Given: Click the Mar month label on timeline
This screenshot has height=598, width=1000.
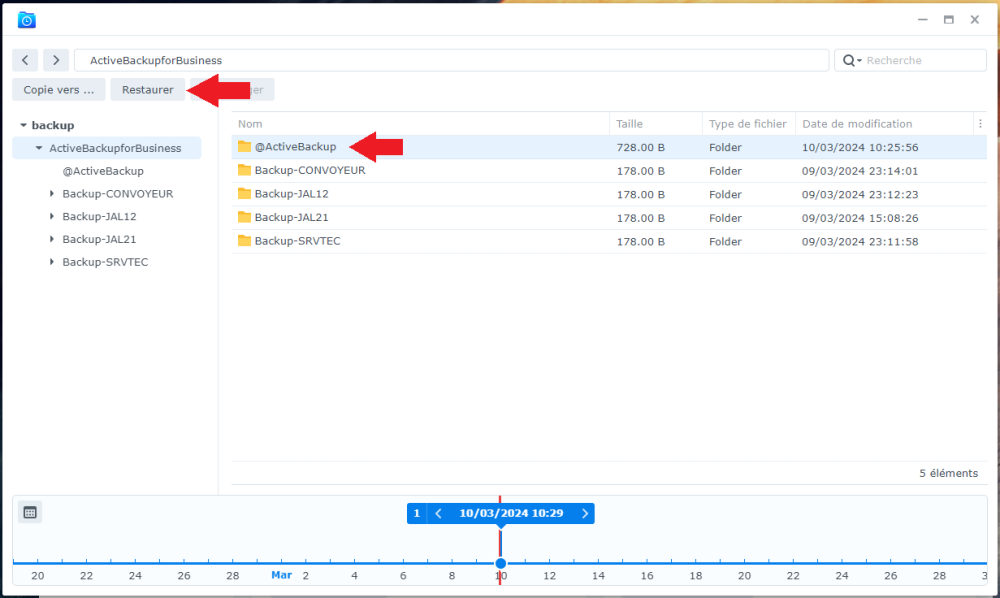Looking at the screenshot, I should 281,575.
